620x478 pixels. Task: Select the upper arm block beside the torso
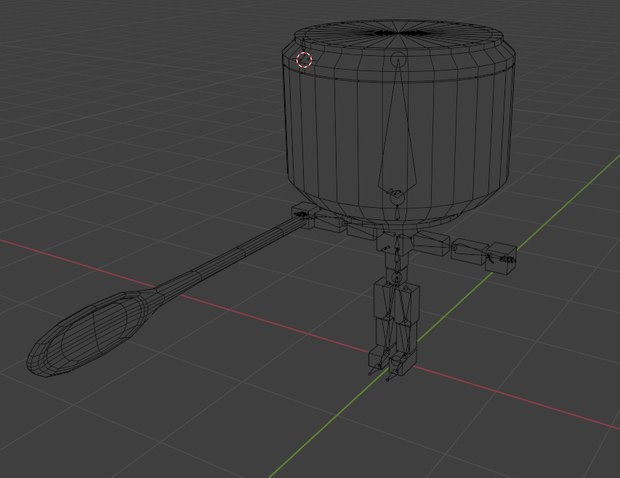click(432, 242)
